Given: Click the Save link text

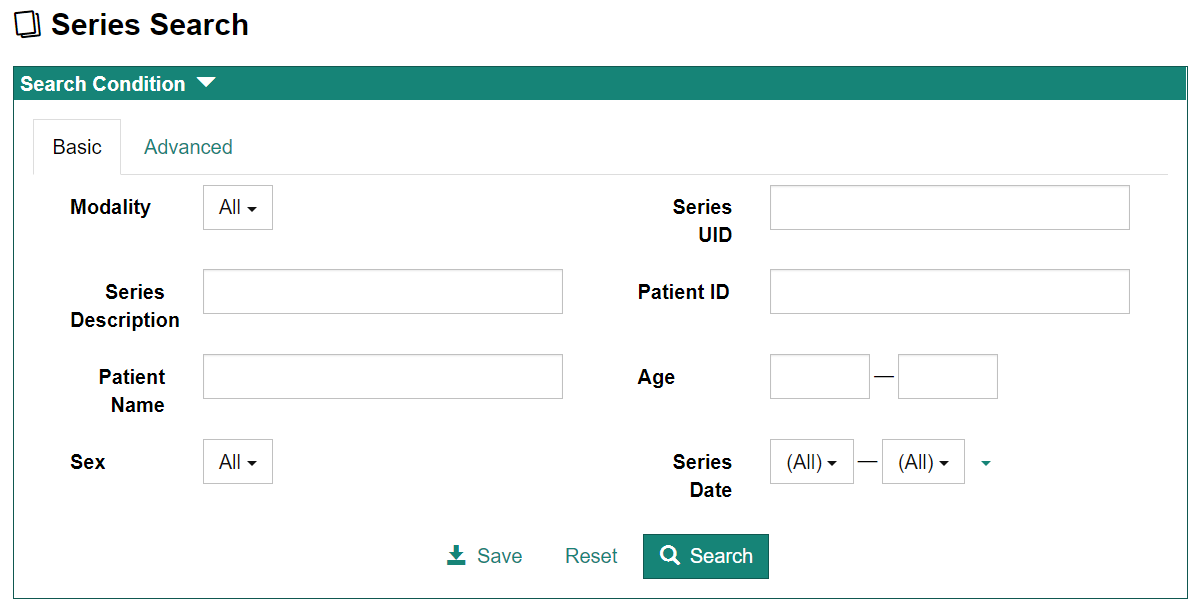Looking at the screenshot, I should pyautogui.click(x=499, y=556).
